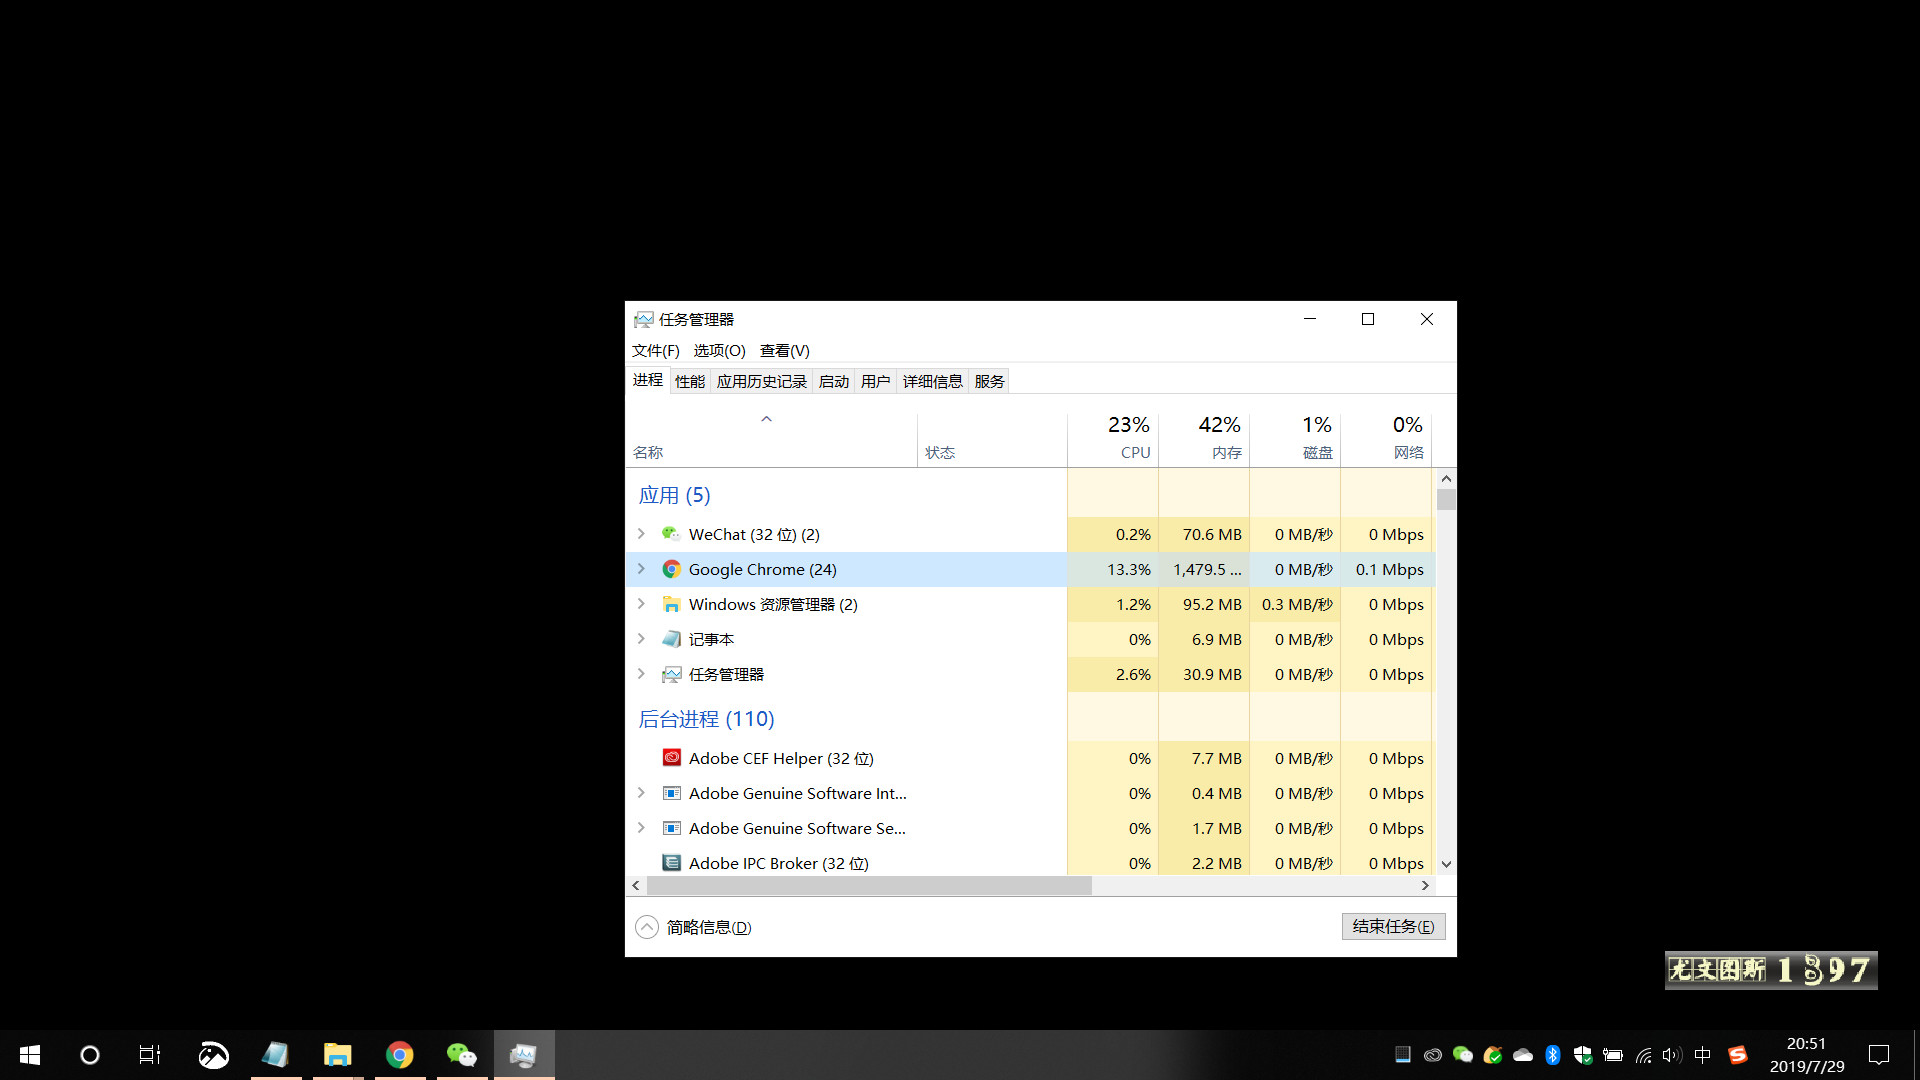Viewport: 1920px width, 1080px height.
Task: Click the Windows 资源管理器 folder icon
Action: [x=671, y=605]
